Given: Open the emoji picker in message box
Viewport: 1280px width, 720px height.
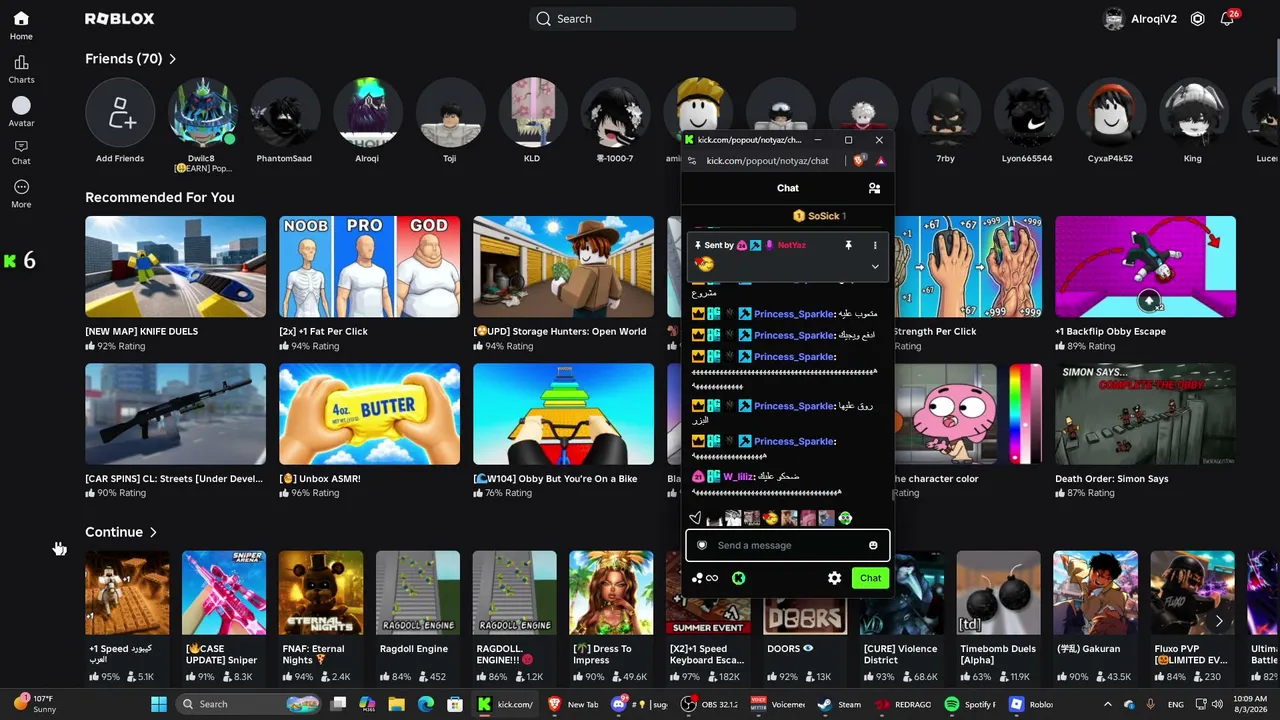Looking at the screenshot, I should coord(873,545).
